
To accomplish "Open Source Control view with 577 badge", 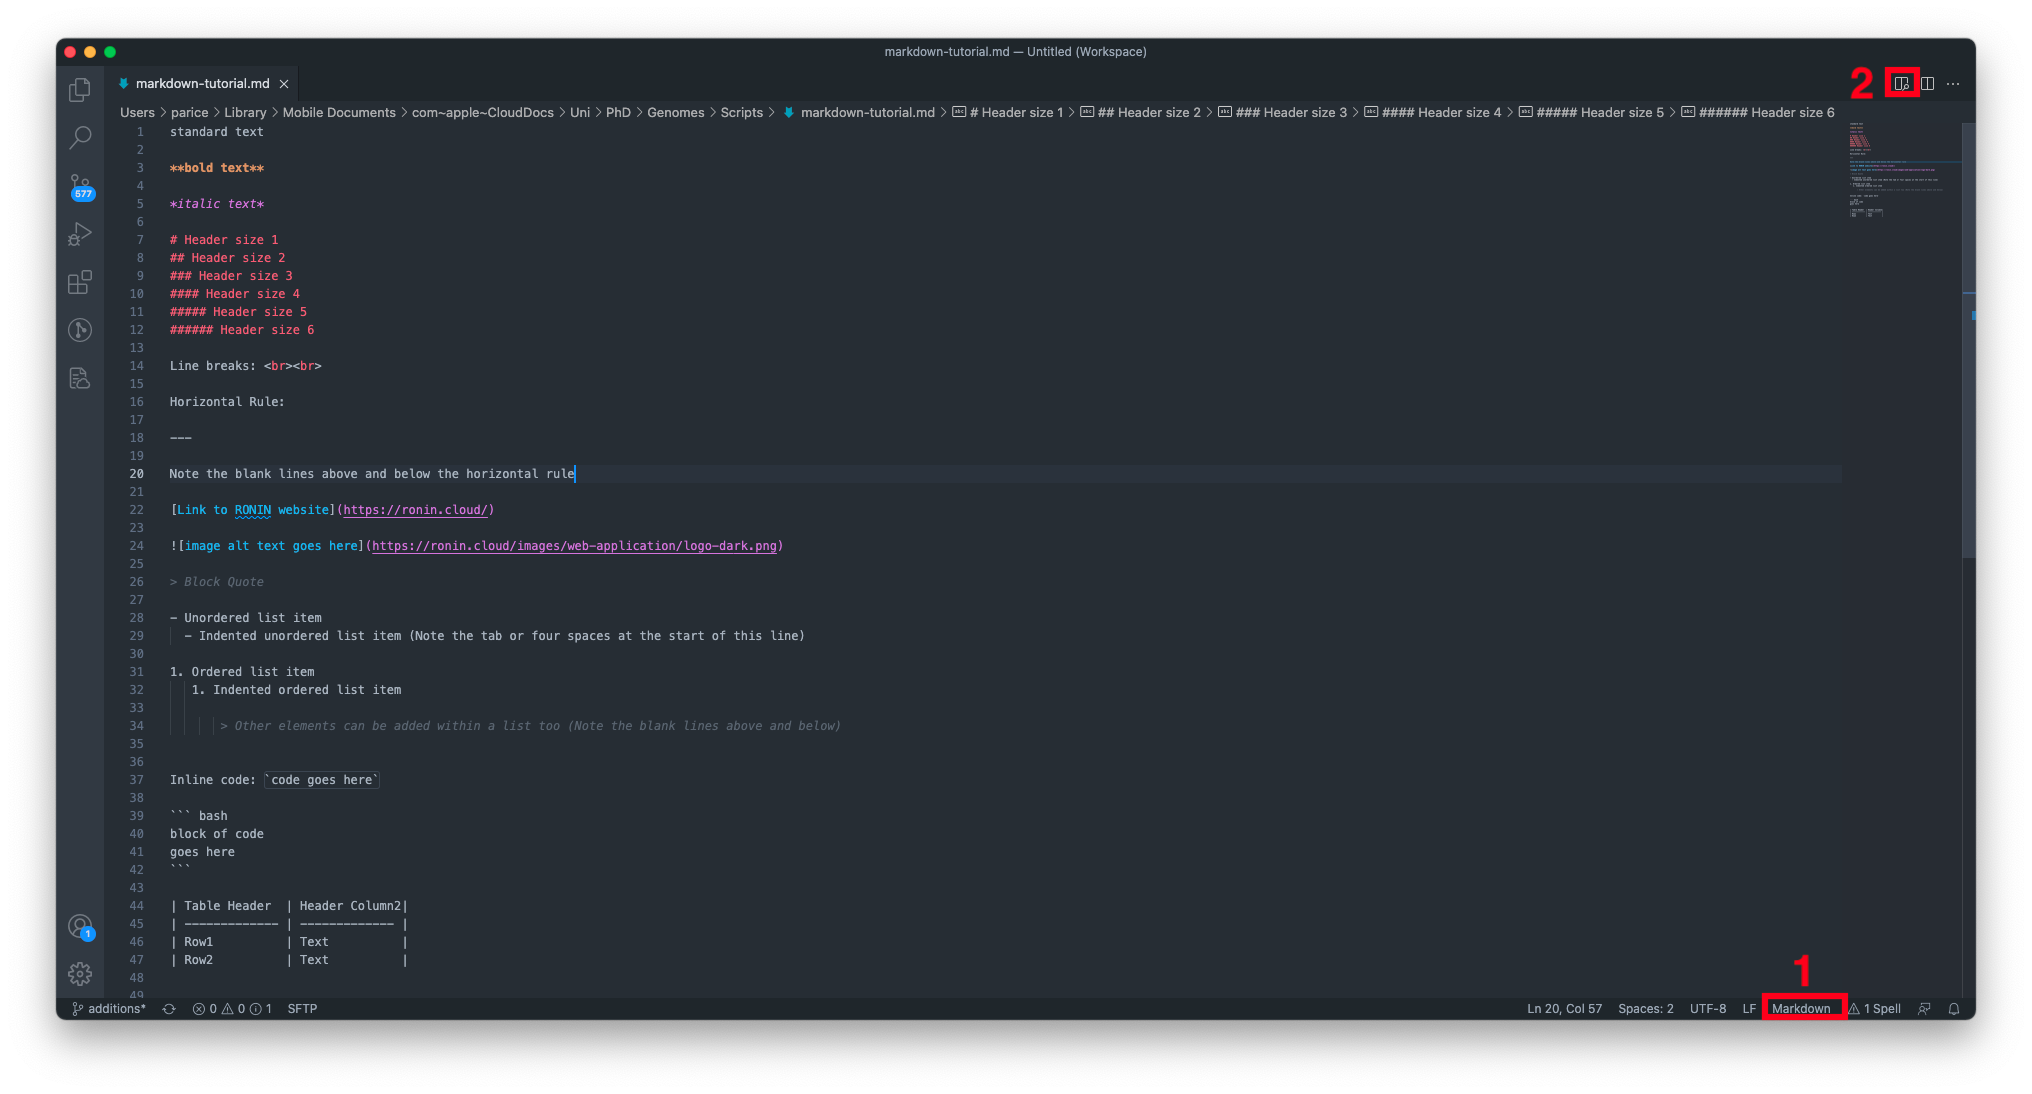I will pyautogui.click(x=80, y=186).
